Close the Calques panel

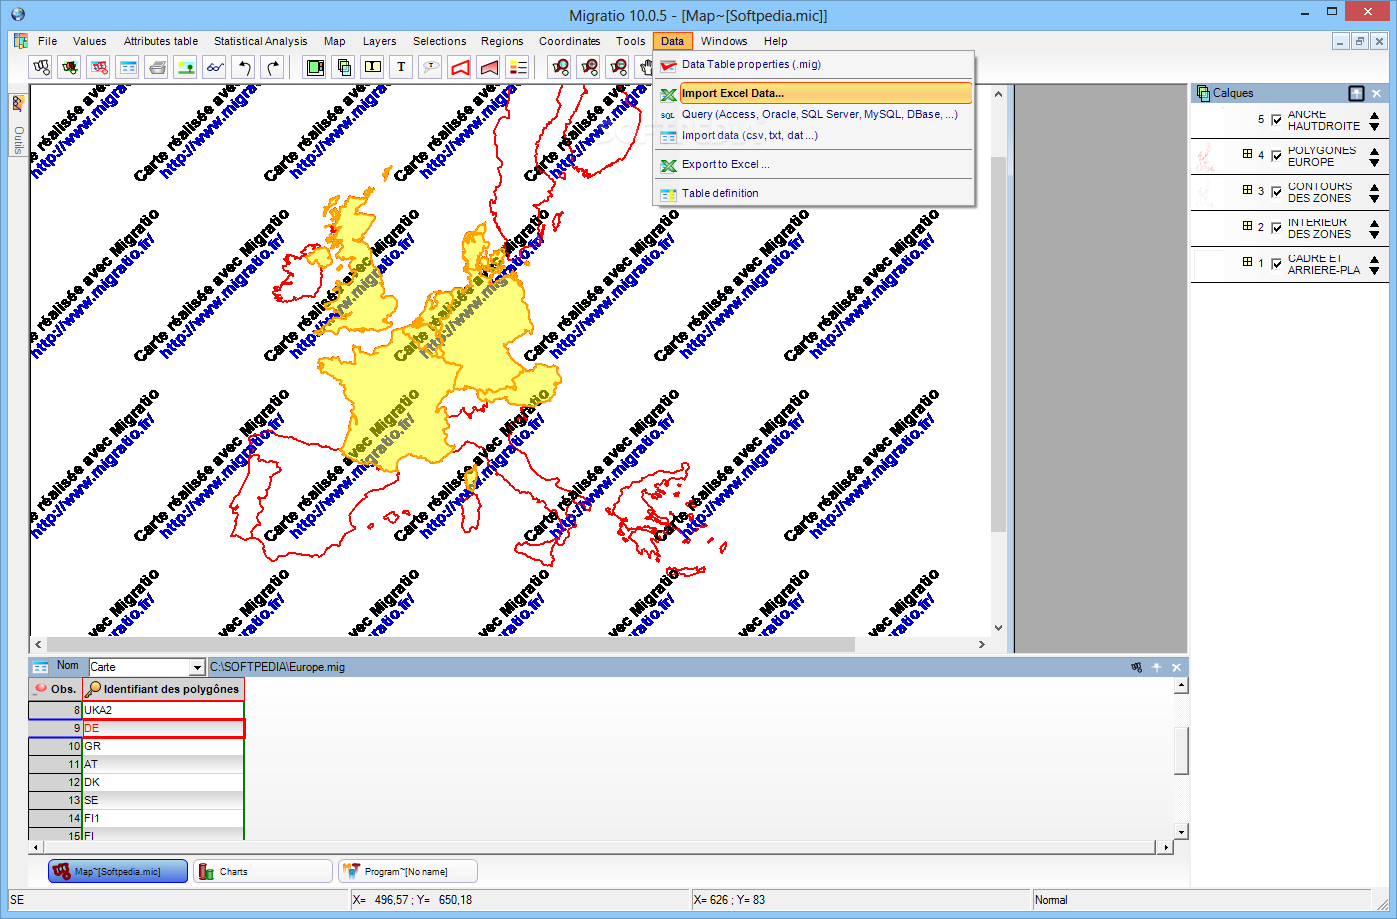[x=1376, y=93]
